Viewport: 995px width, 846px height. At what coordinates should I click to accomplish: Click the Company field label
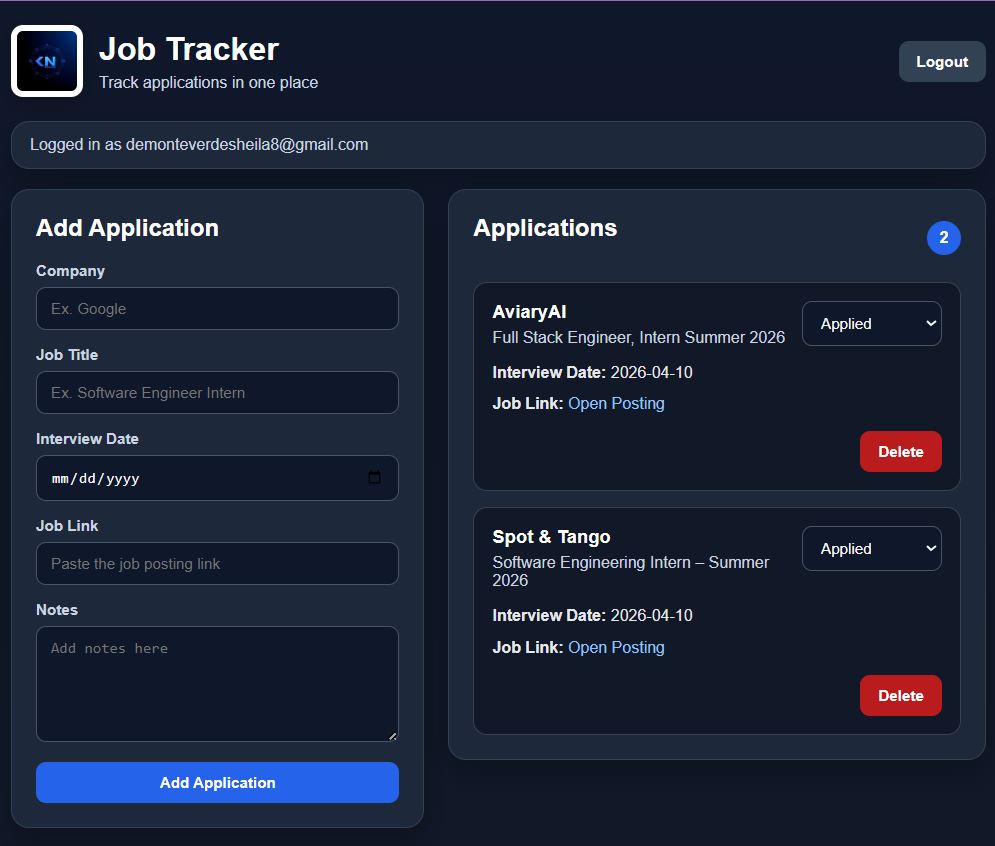click(70, 271)
